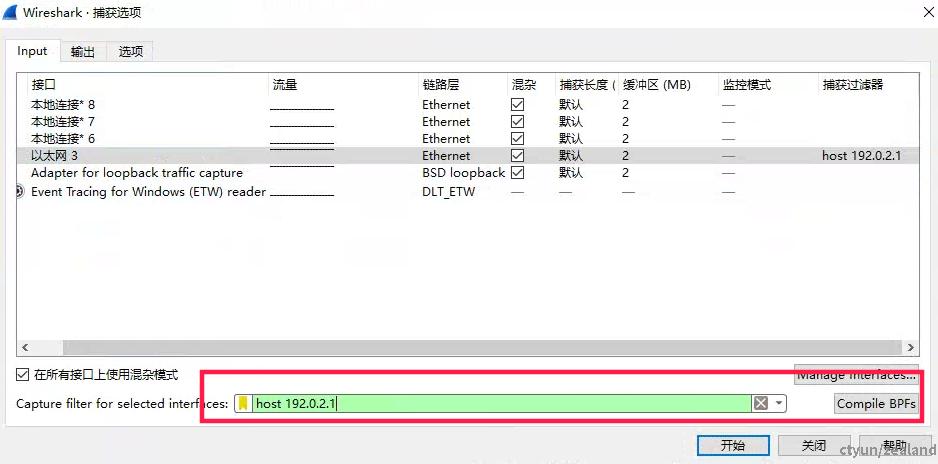
Task: Toggle promiscuous checkbox for 本地连接* 8
Action: [x=517, y=105]
